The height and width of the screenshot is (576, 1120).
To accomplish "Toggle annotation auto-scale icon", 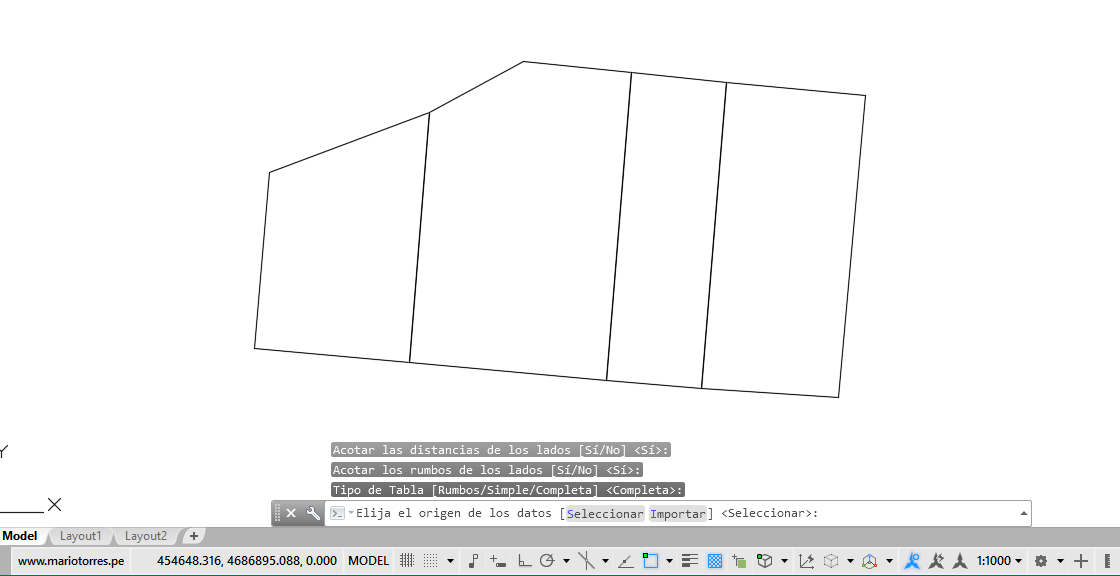I will tap(936, 561).
